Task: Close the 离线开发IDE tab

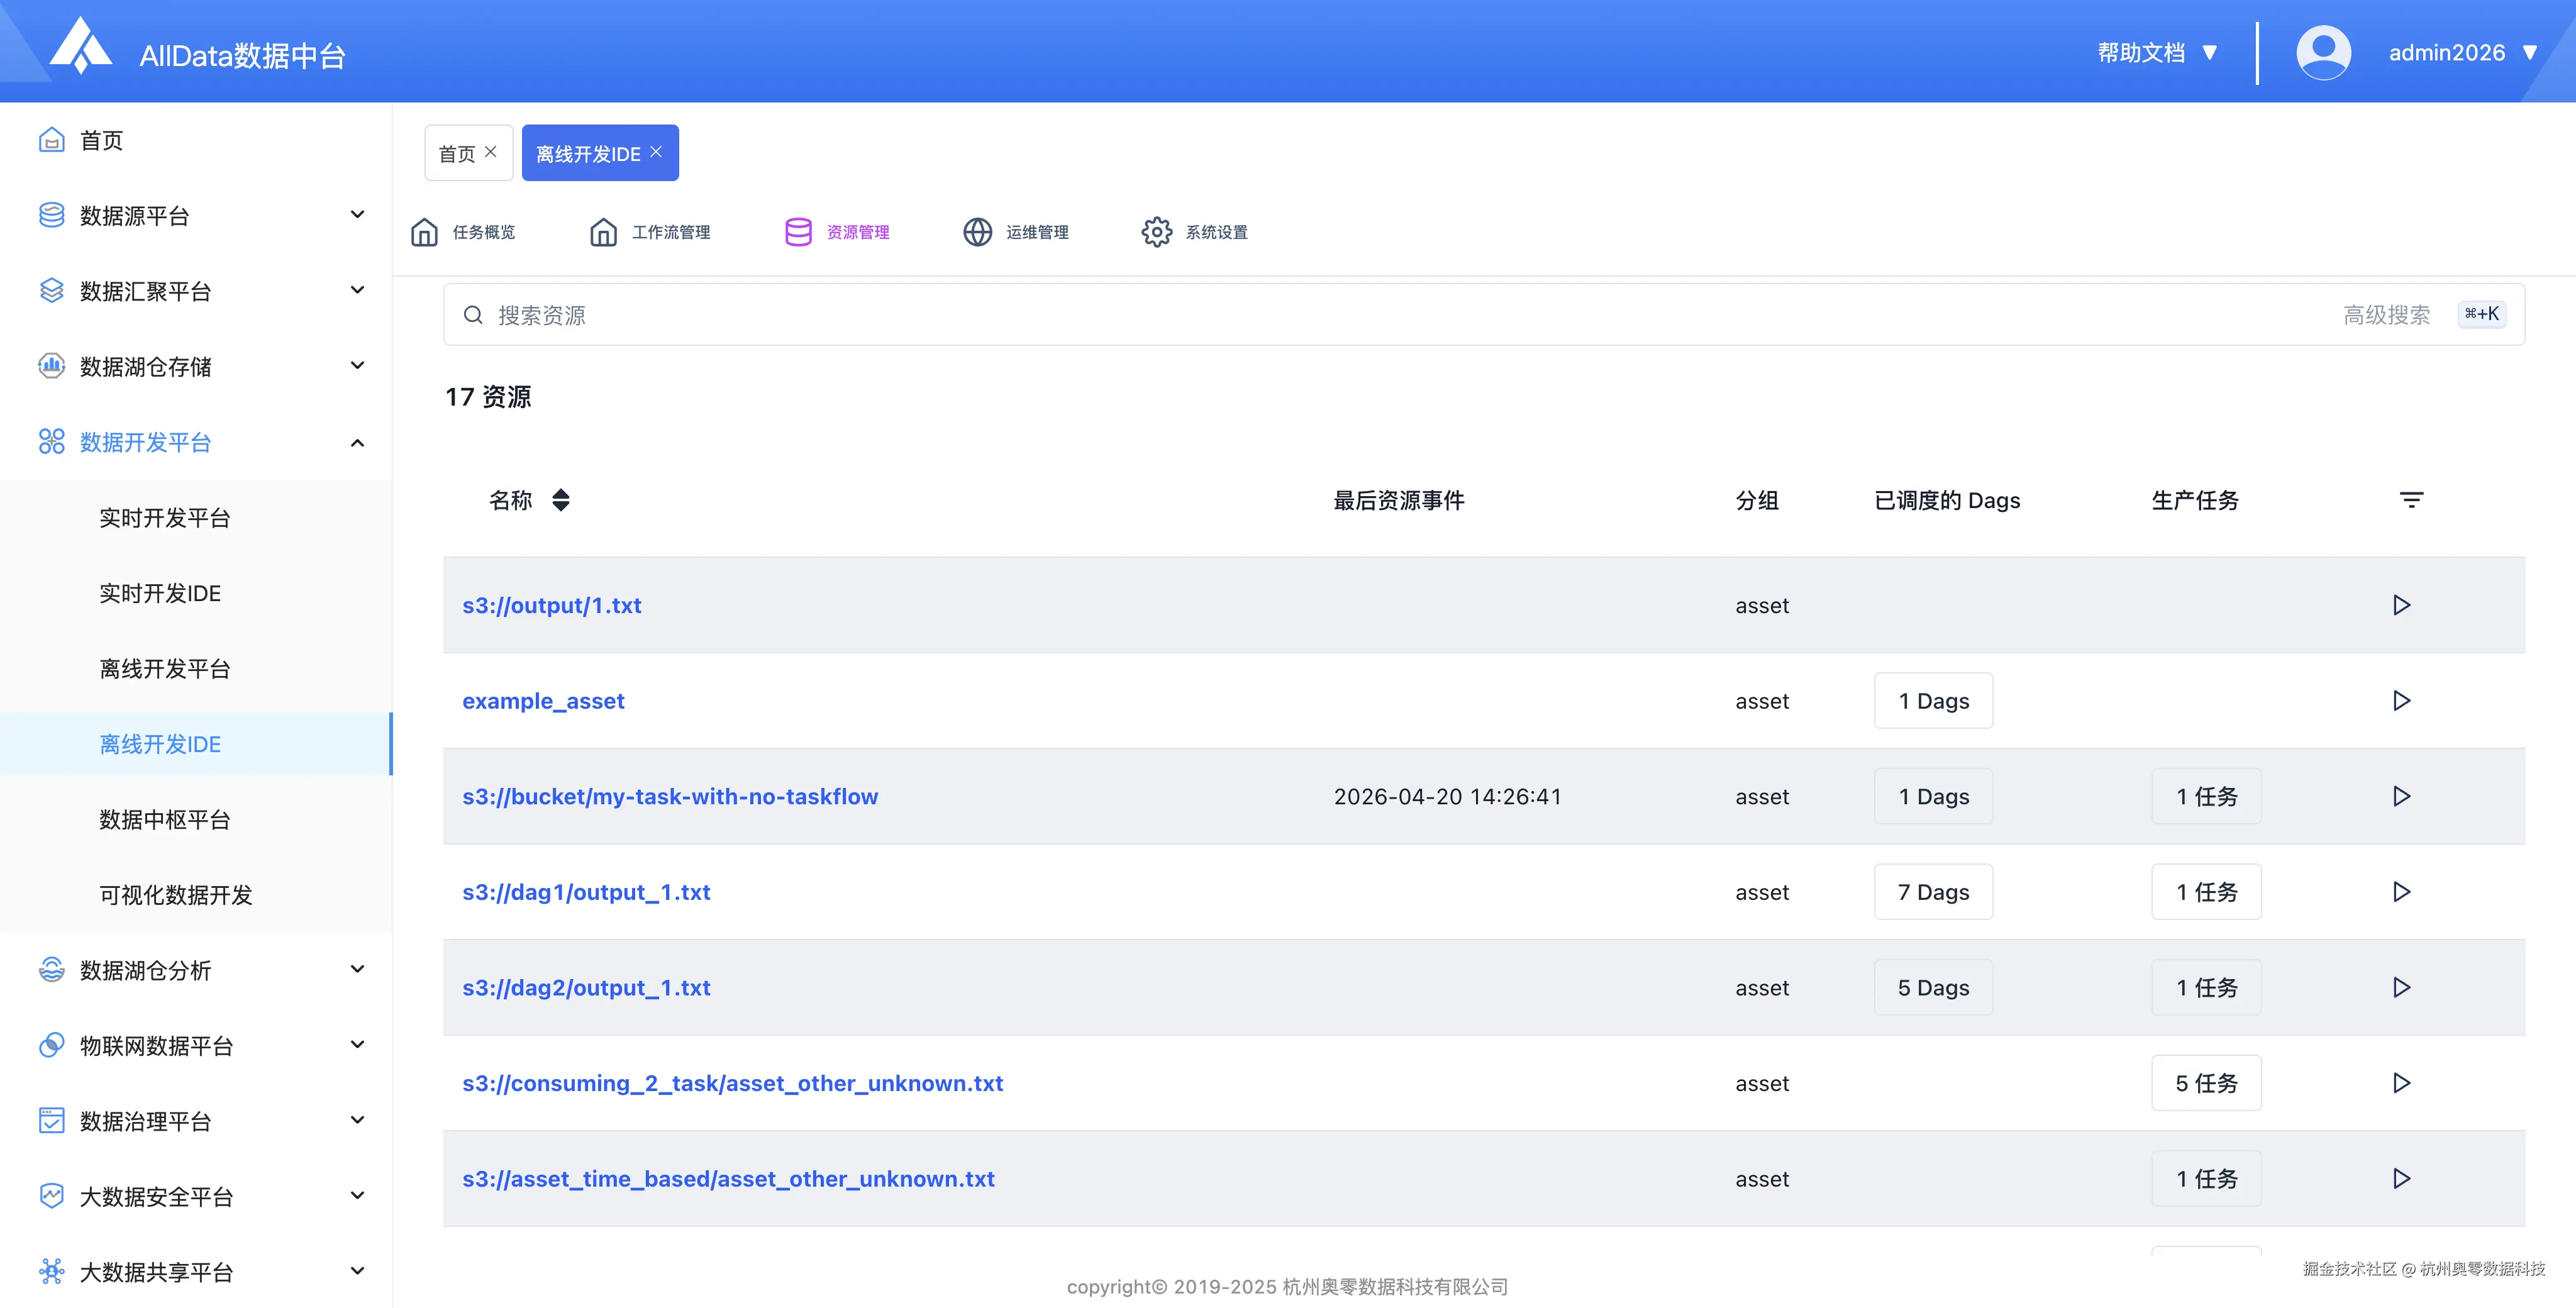Action: pyautogui.click(x=656, y=152)
